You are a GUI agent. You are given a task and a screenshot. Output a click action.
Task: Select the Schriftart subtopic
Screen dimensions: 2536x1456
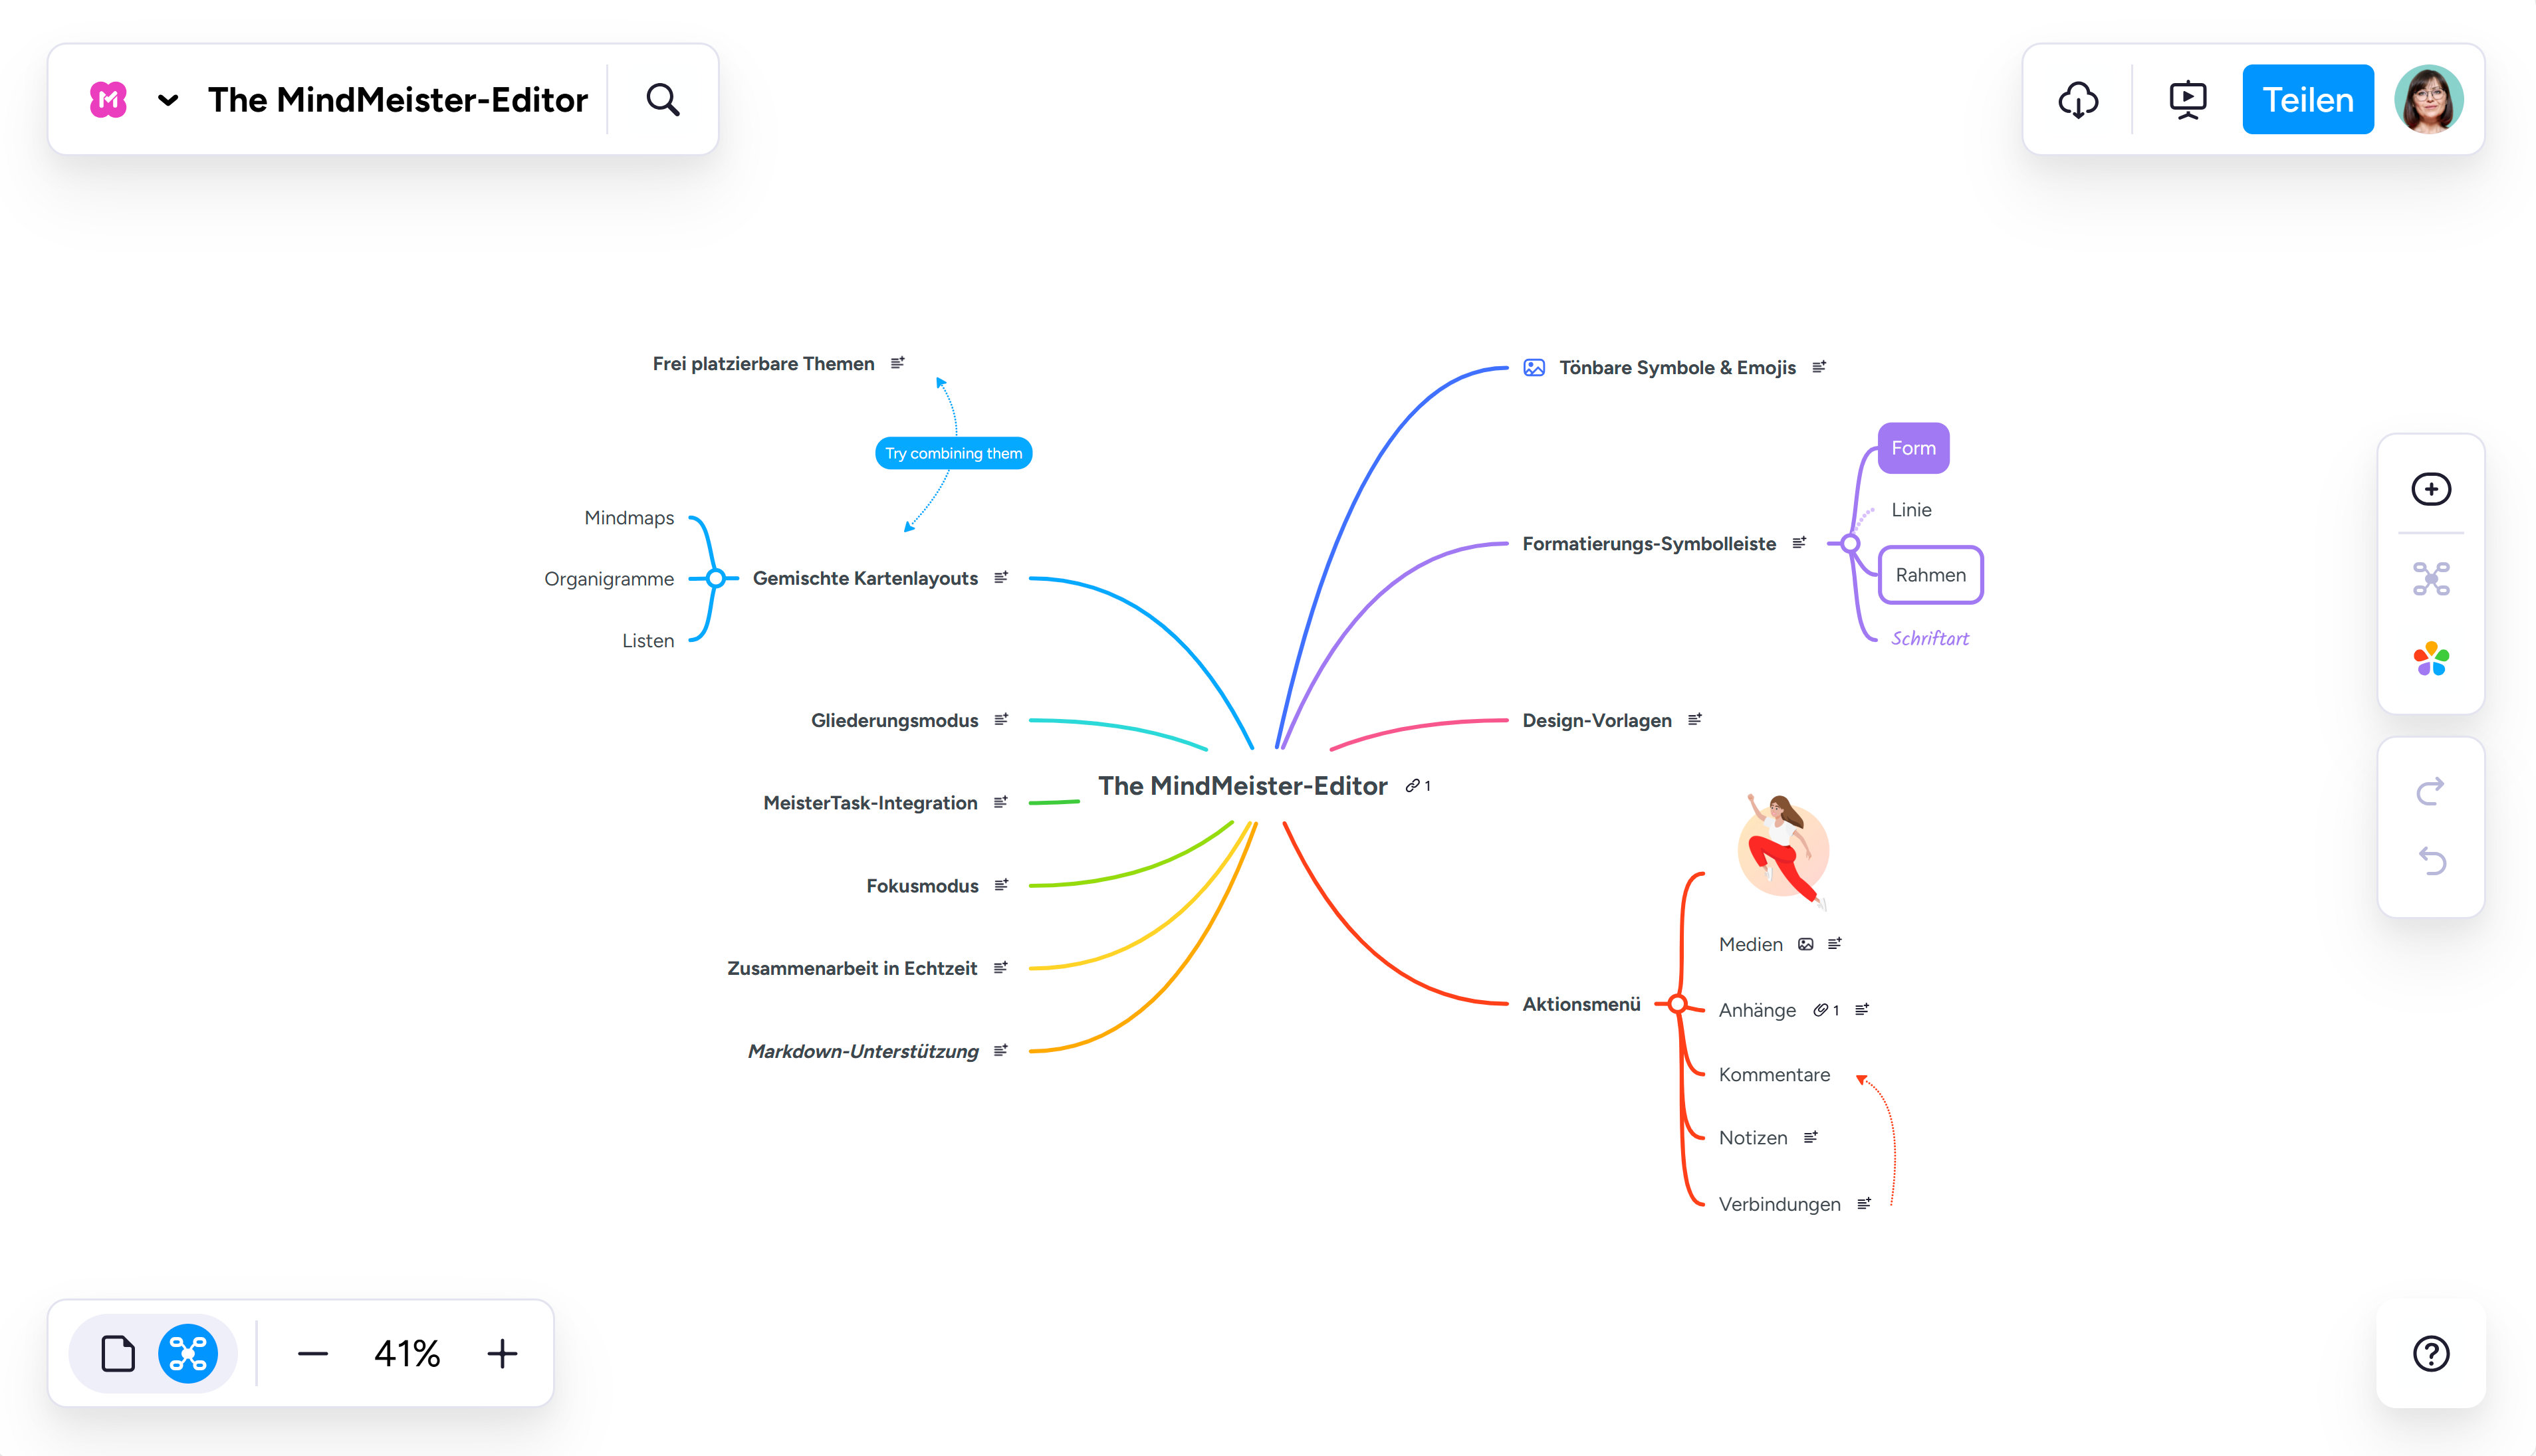pos(1929,638)
